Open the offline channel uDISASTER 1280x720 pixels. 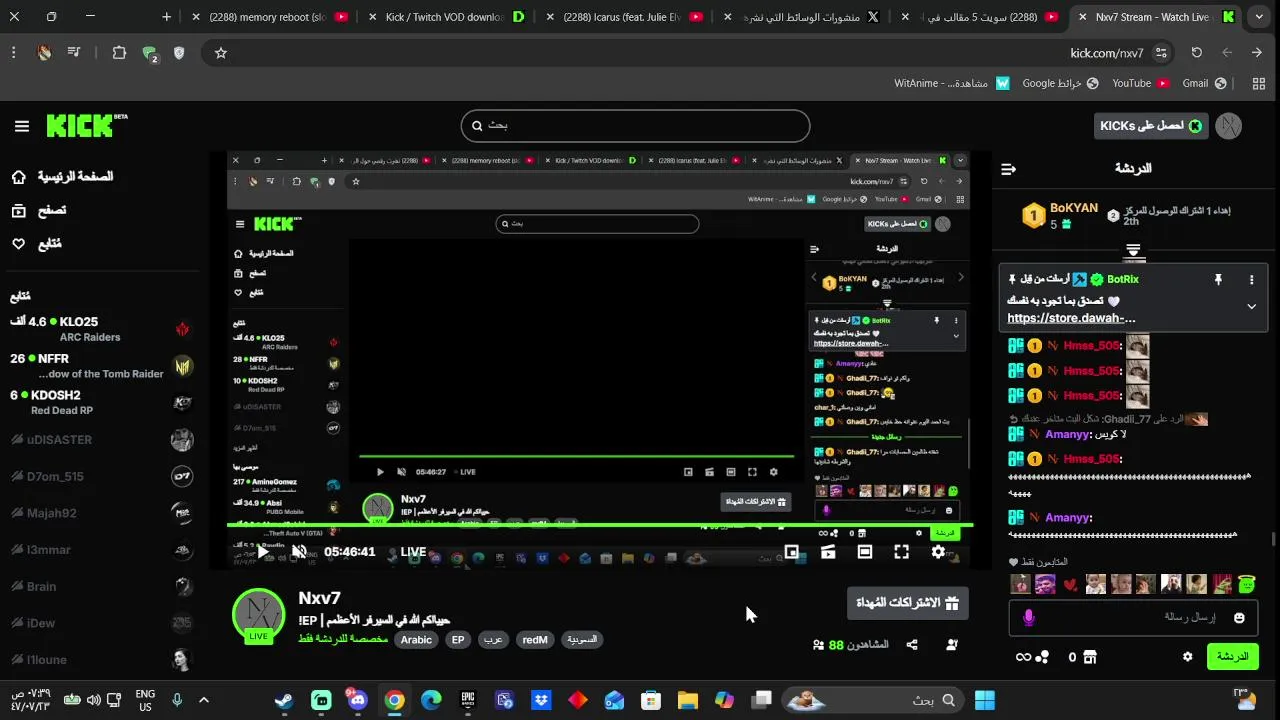click(x=100, y=439)
